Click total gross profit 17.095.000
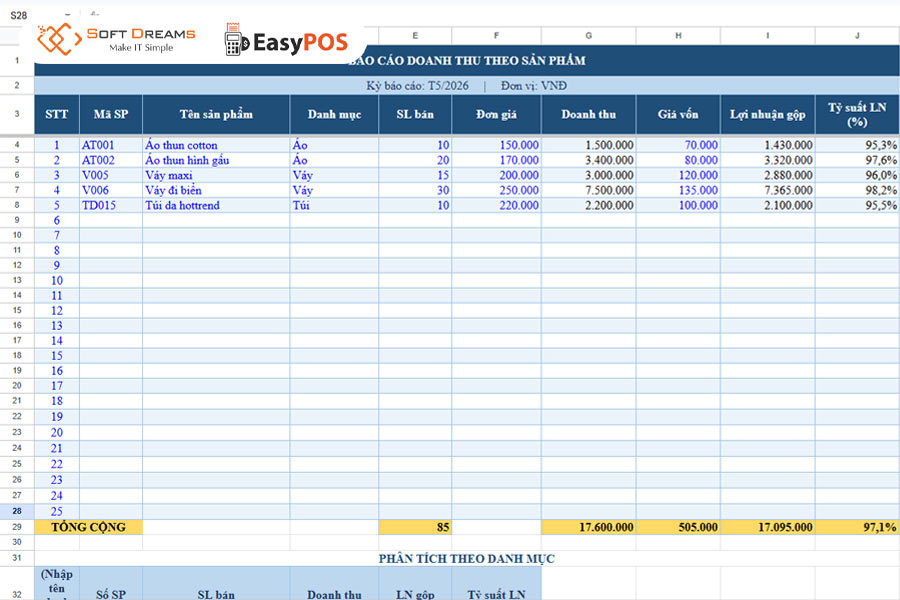Screen dimensions: 900x600 pyautogui.click(x=767, y=527)
